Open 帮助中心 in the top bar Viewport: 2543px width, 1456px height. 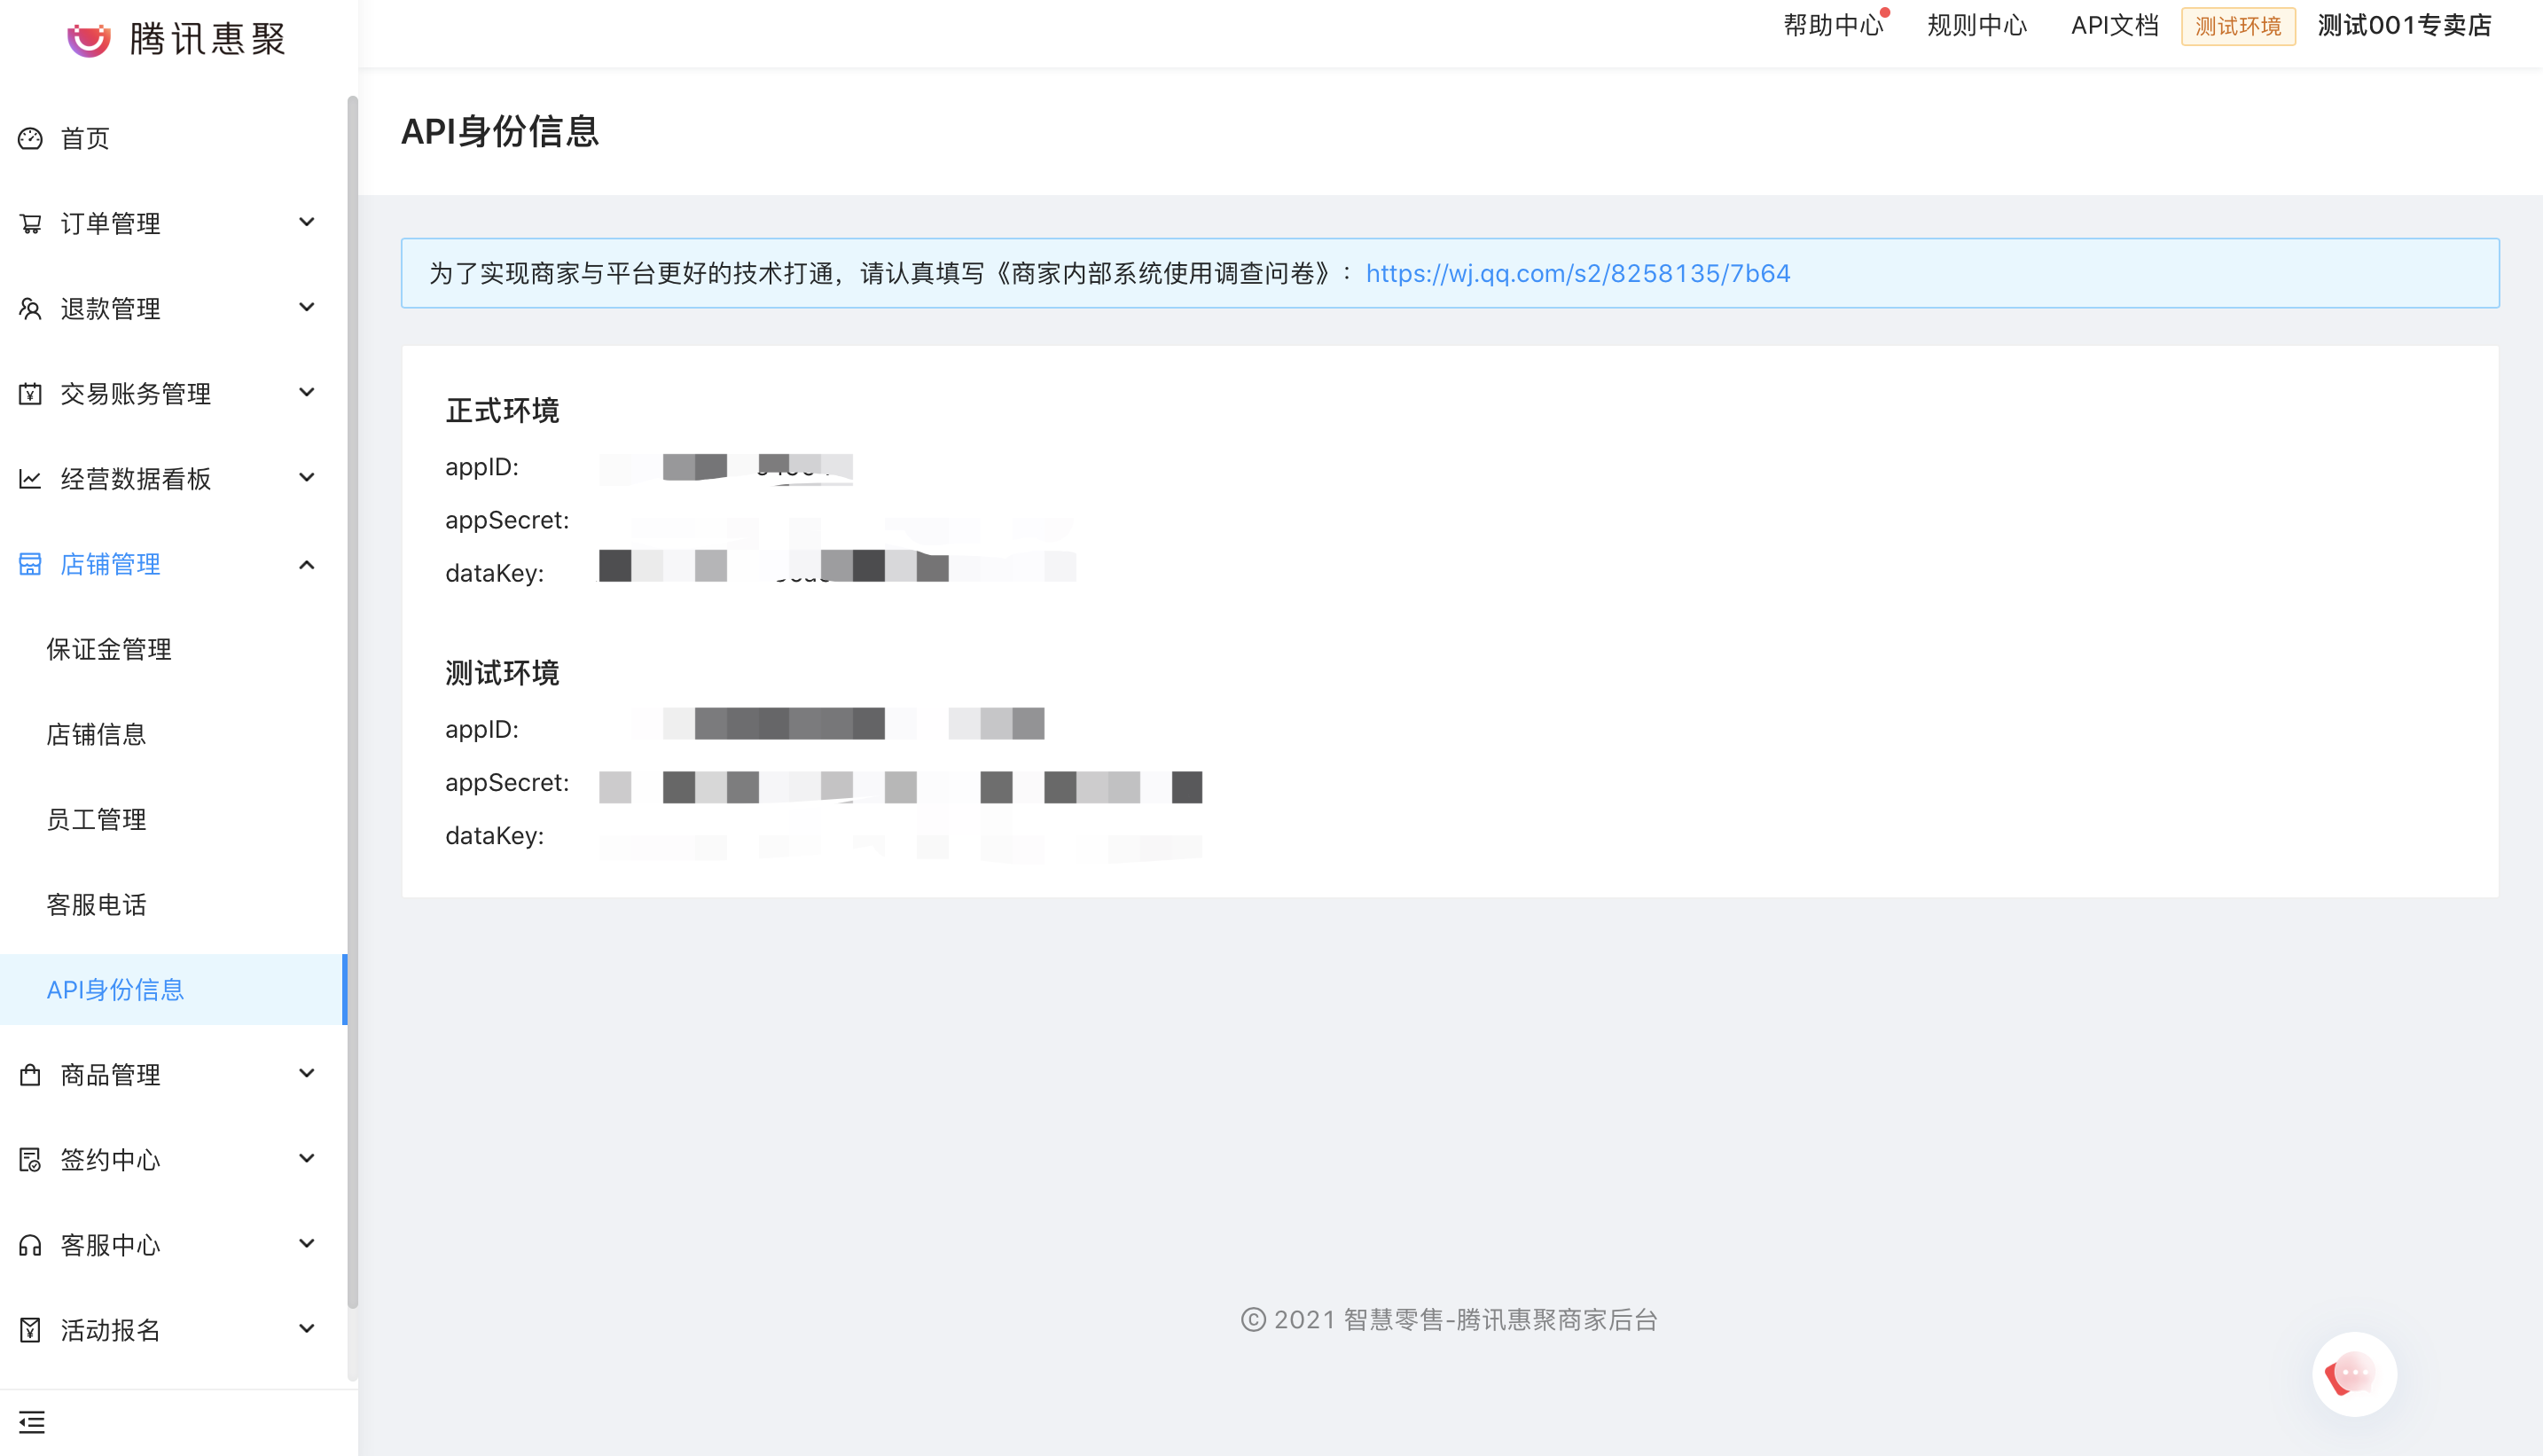1833,26
